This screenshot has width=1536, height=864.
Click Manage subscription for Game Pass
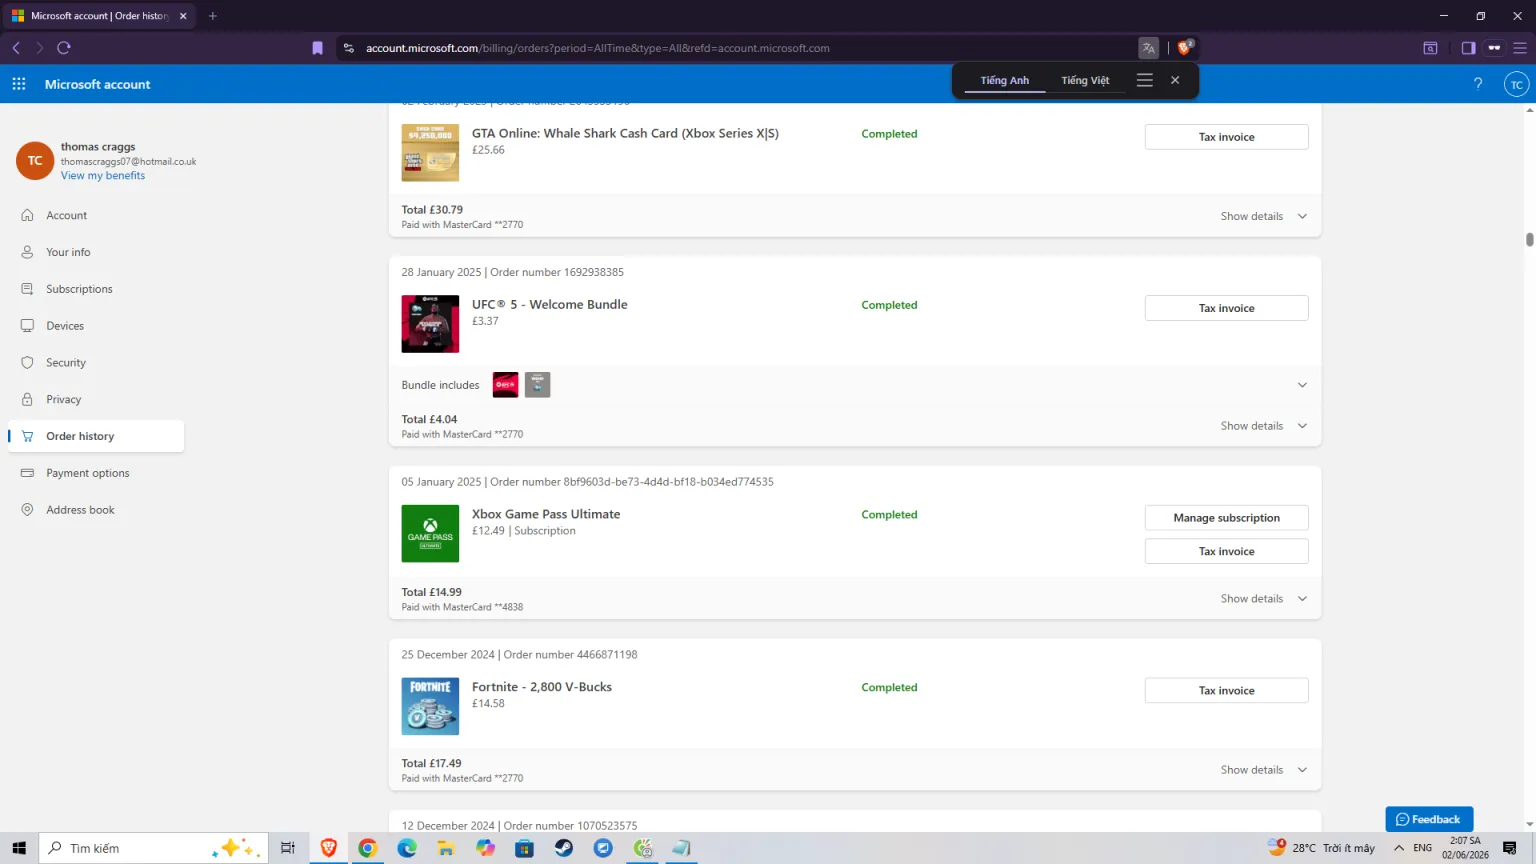tap(1226, 518)
